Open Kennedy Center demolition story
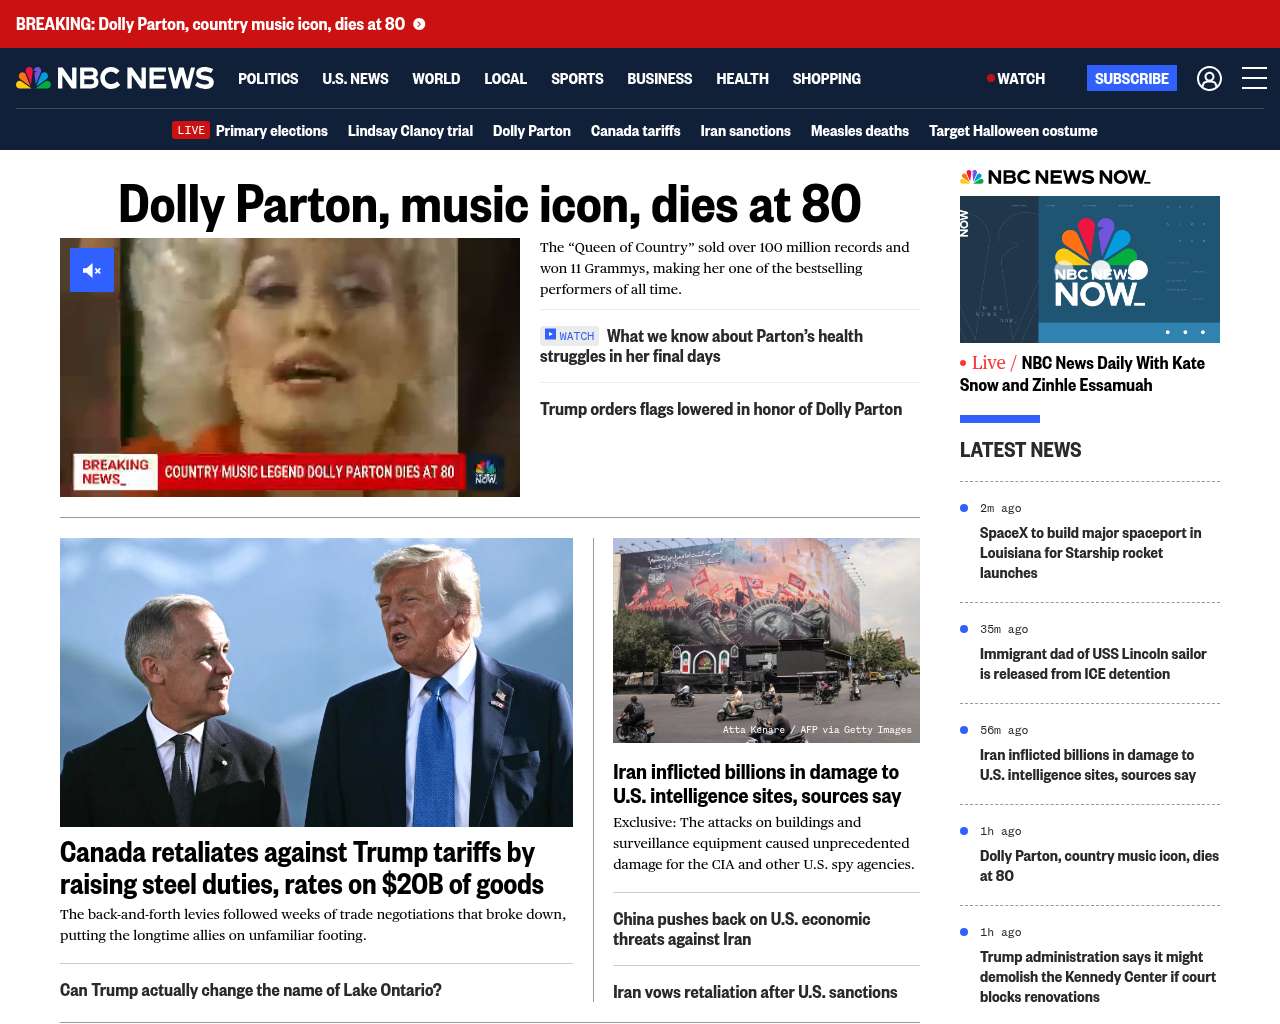This screenshot has width=1280, height=1024. point(1098,977)
